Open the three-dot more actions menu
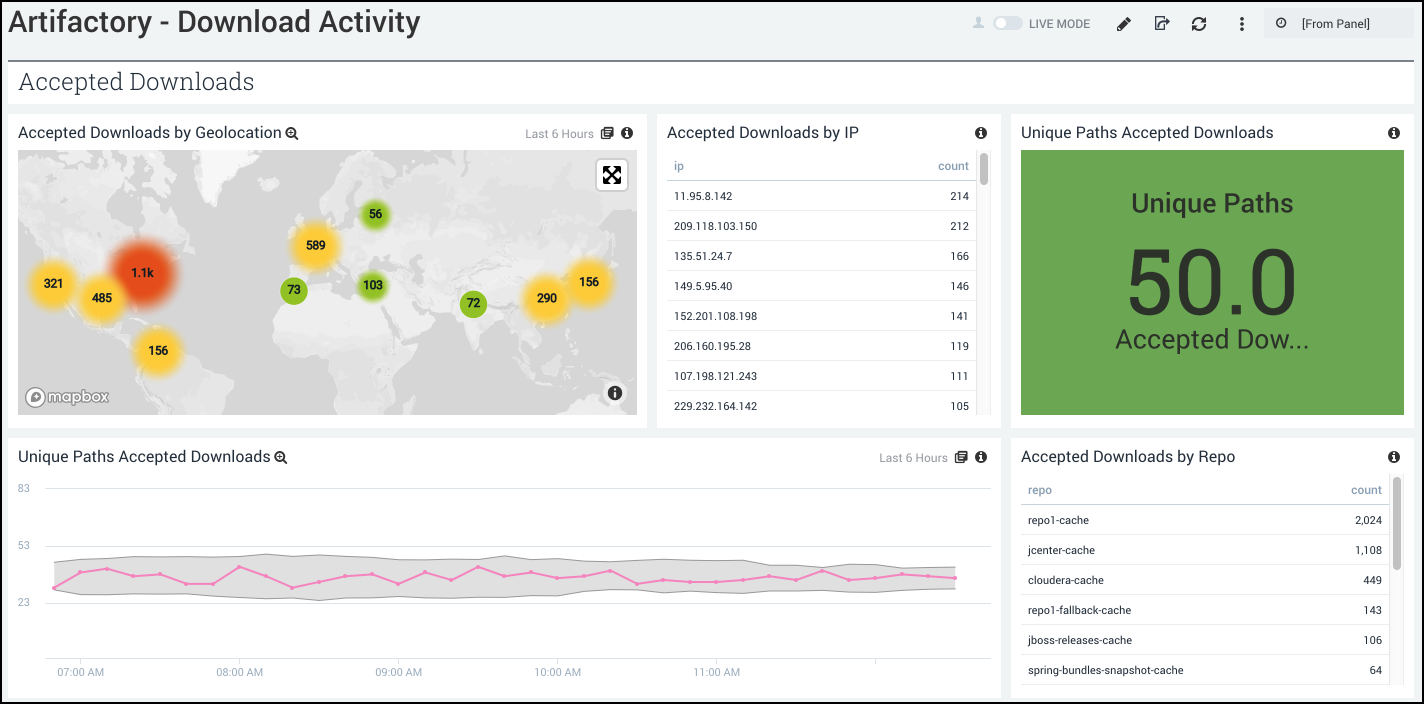The height and width of the screenshot is (704, 1424). click(x=1241, y=24)
